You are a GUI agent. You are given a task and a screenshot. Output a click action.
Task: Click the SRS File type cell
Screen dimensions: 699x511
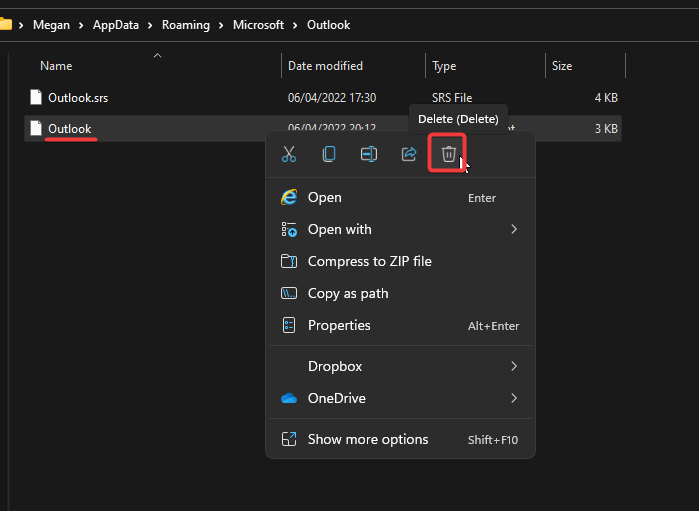click(452, 98)
